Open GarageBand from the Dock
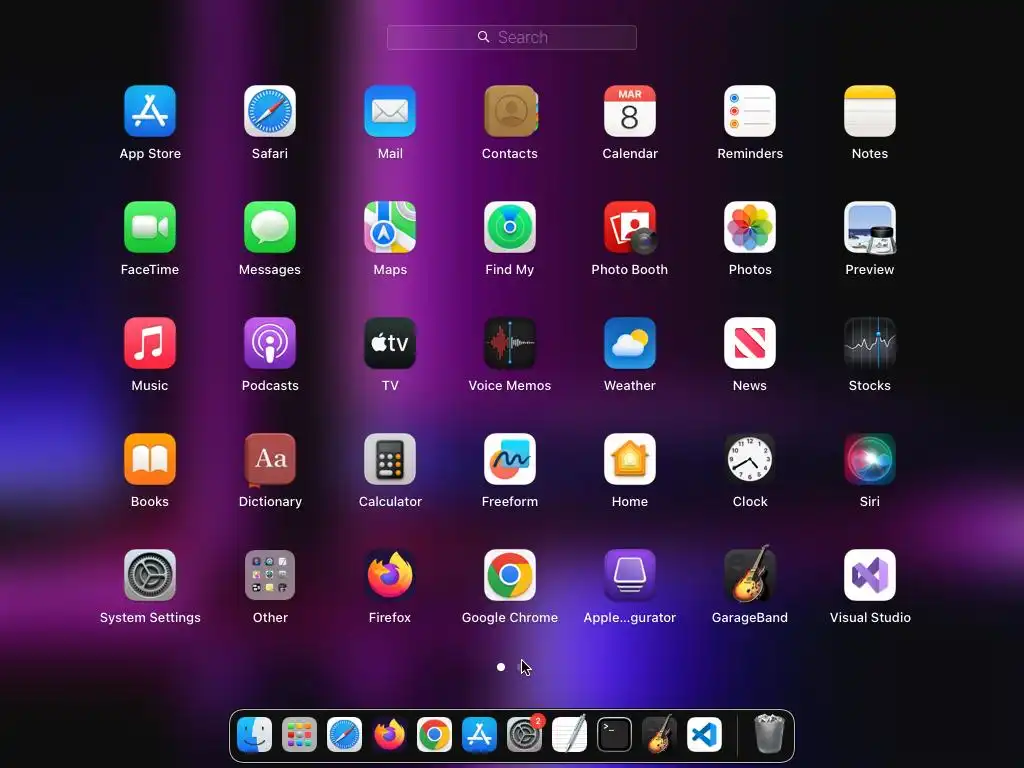 coord(660,735)
